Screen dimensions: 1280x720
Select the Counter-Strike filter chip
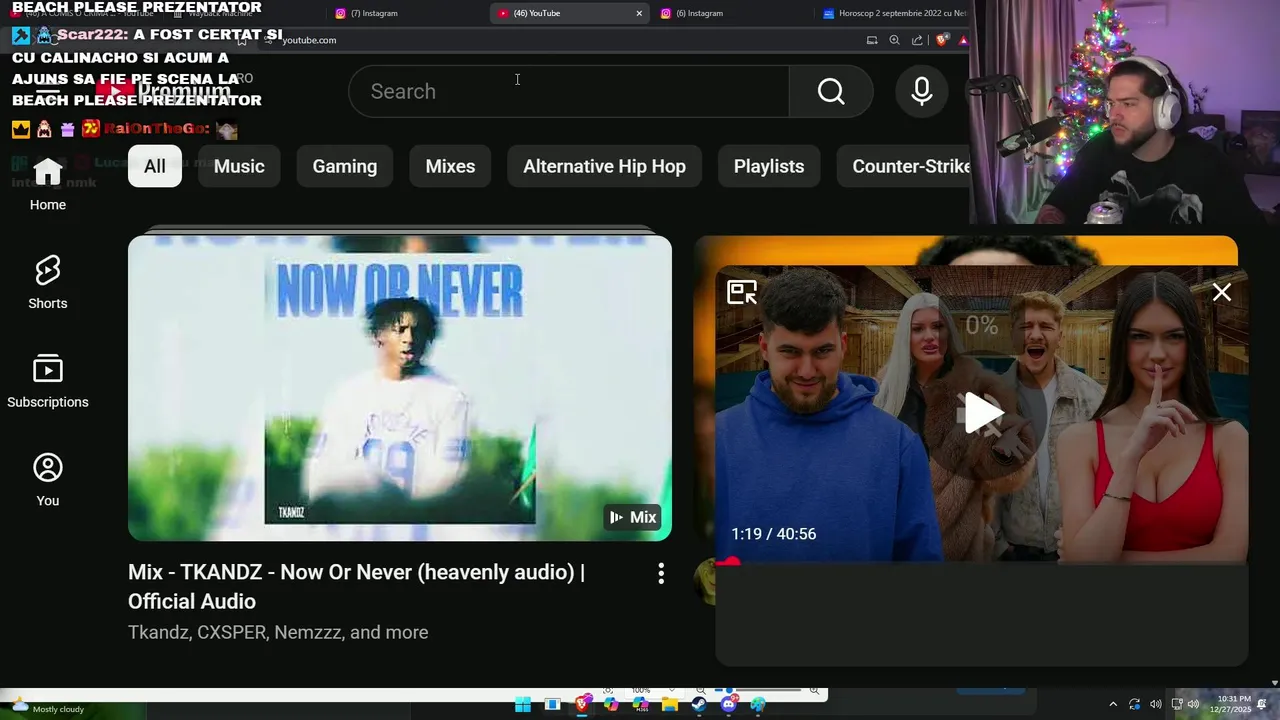coord(905,166)
